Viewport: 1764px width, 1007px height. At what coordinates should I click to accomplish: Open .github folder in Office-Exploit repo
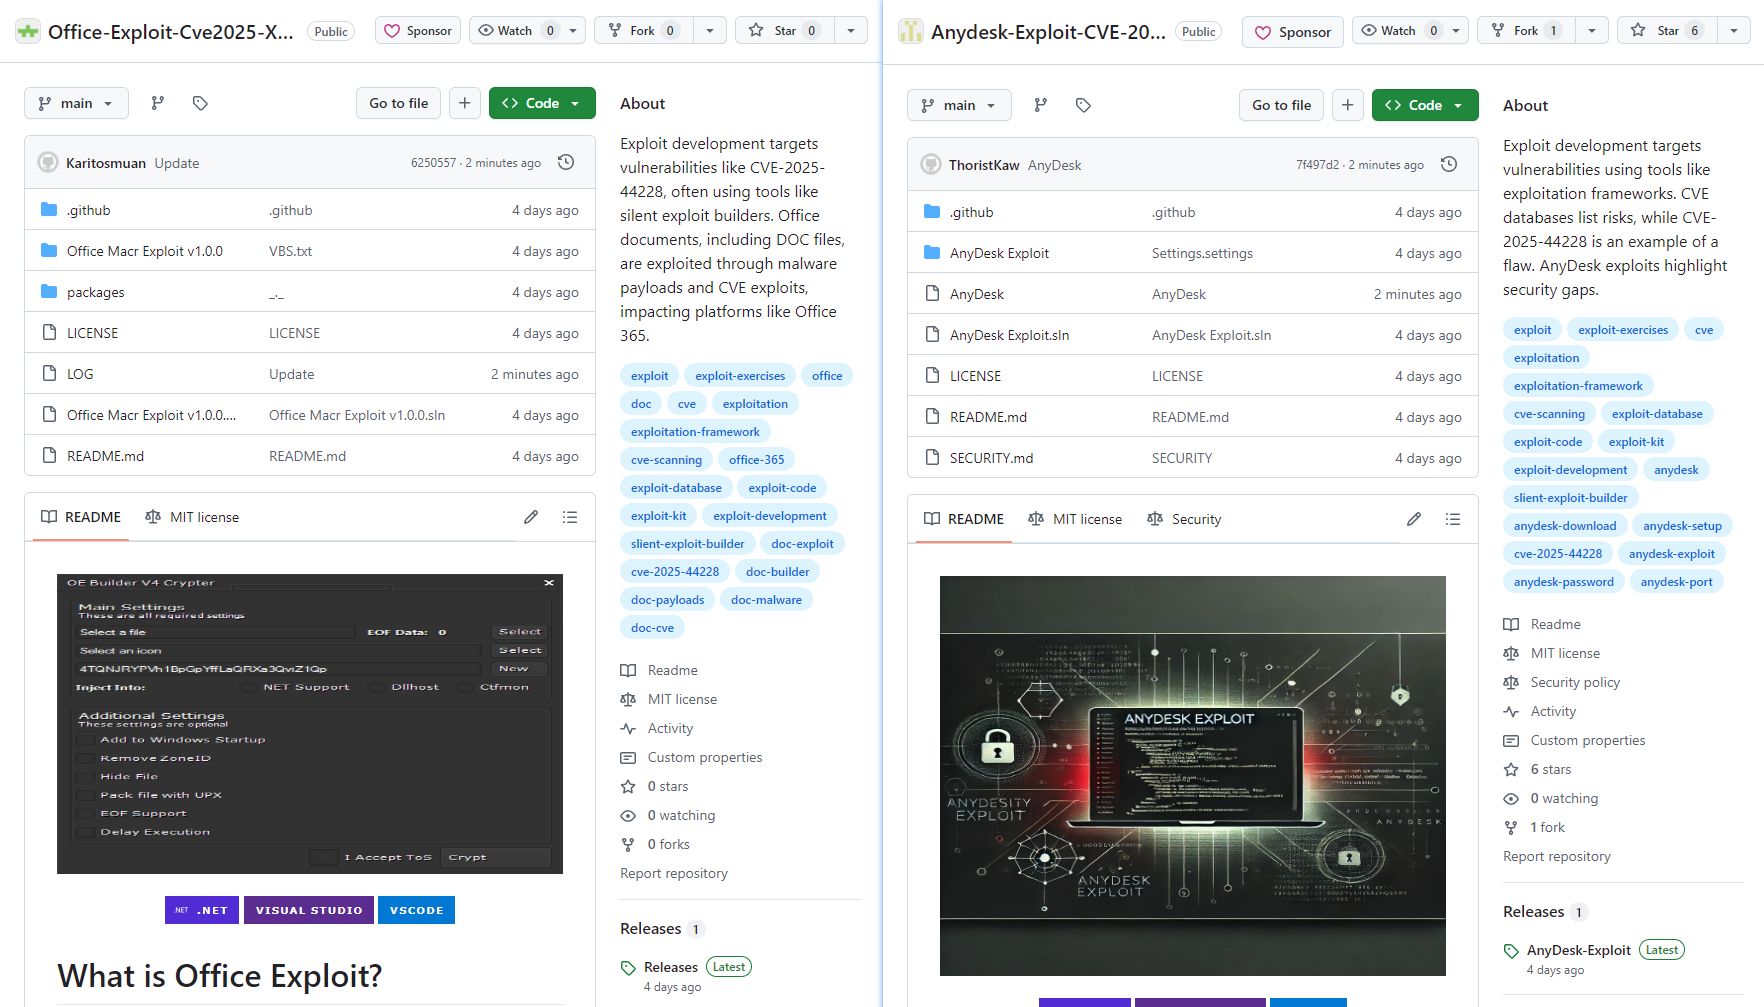tap(89, 210)
